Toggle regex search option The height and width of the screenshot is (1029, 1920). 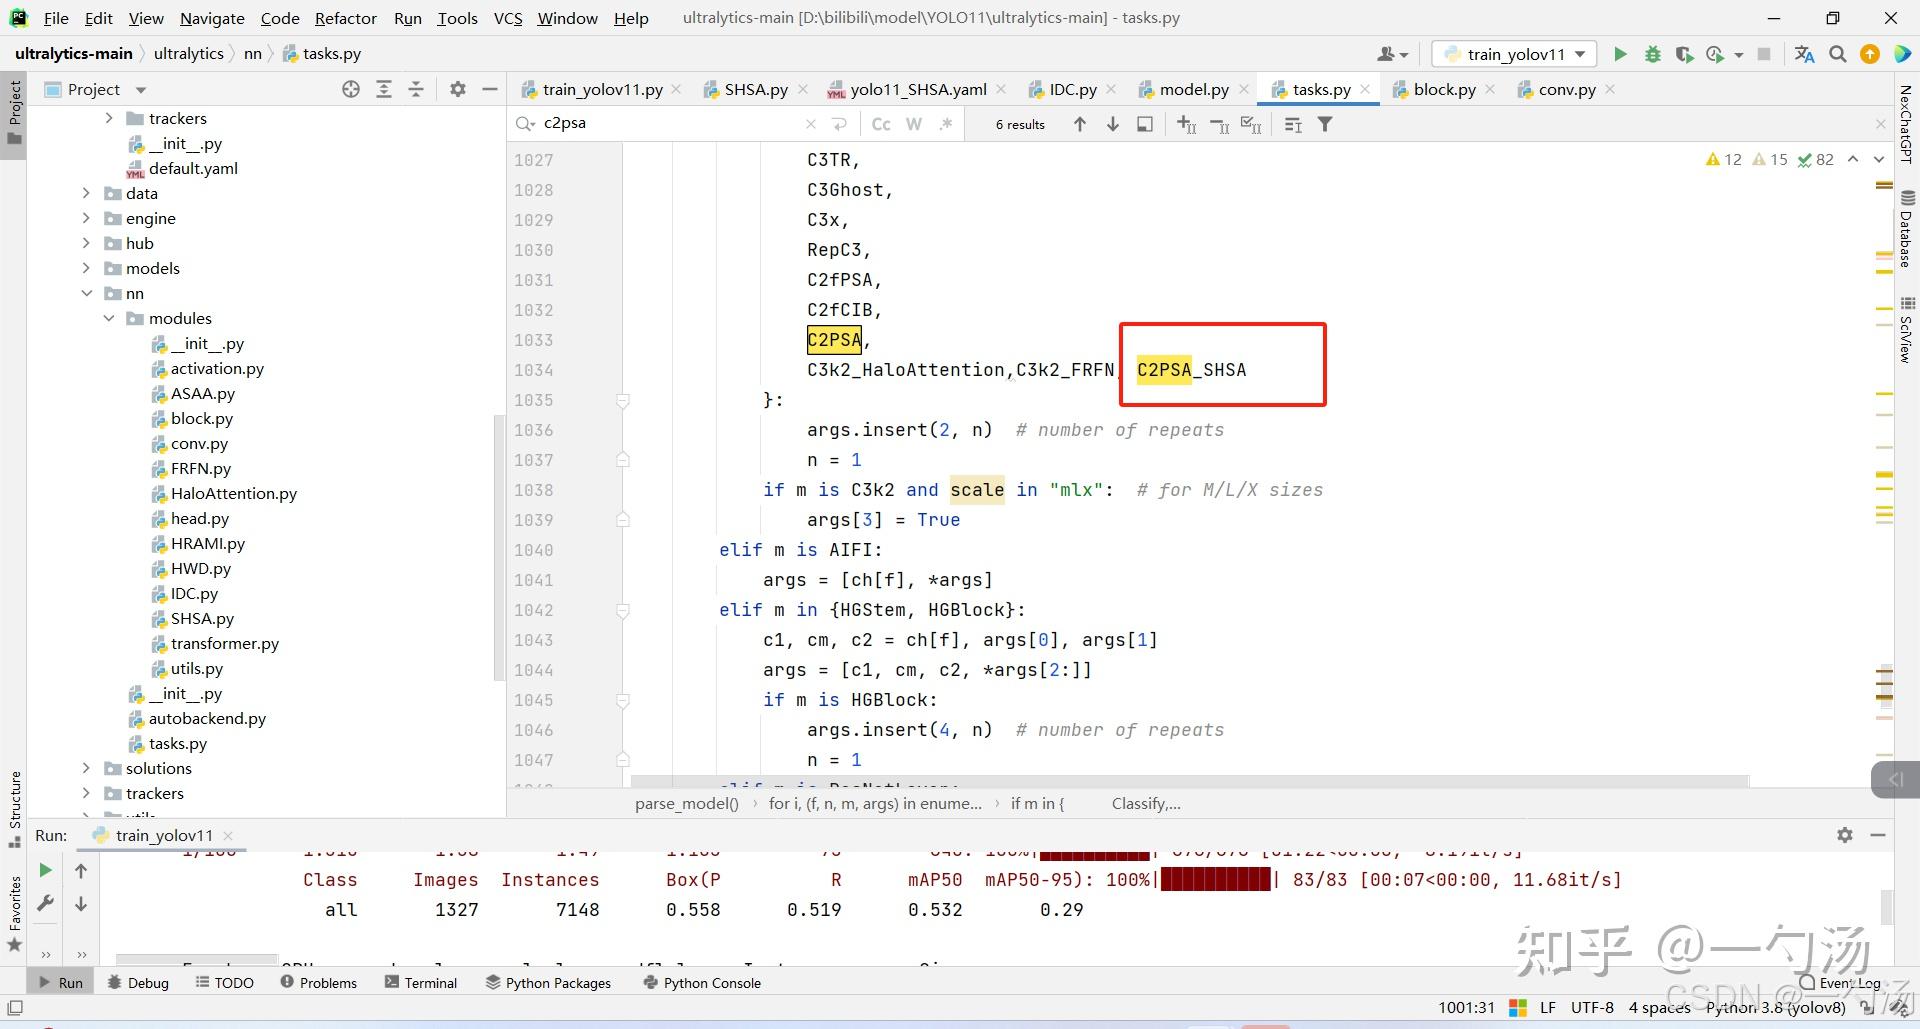coord(945,124)
